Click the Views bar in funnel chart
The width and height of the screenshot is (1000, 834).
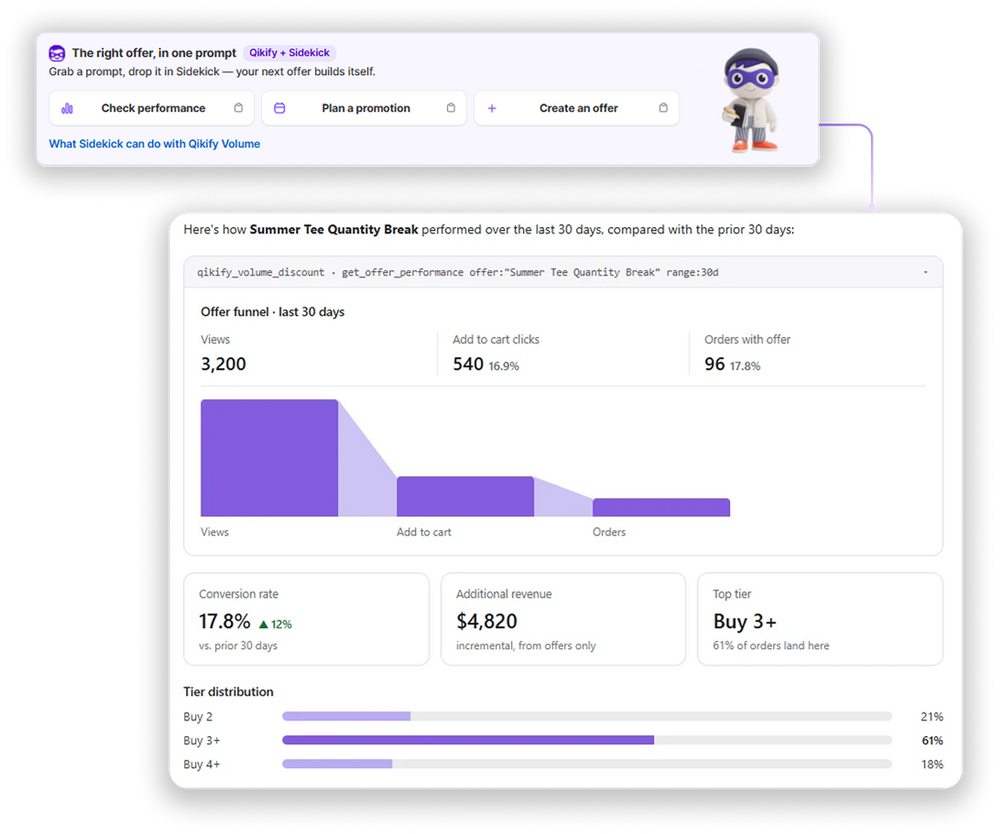(x=269, y=458)
